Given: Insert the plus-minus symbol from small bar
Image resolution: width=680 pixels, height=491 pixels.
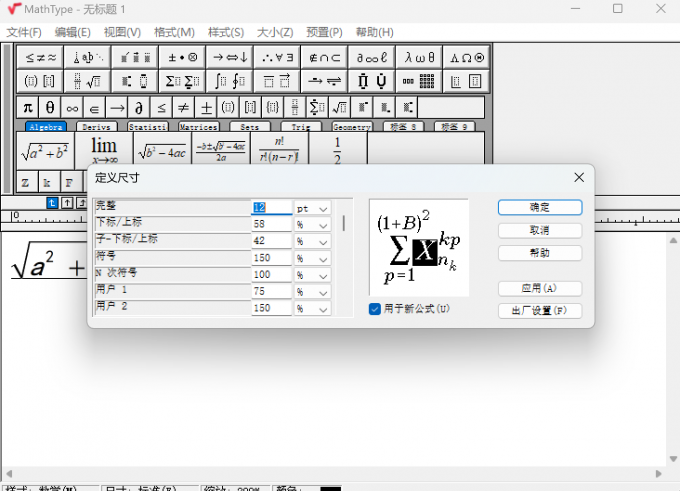Looking at the screenshot, I should 206,107.
